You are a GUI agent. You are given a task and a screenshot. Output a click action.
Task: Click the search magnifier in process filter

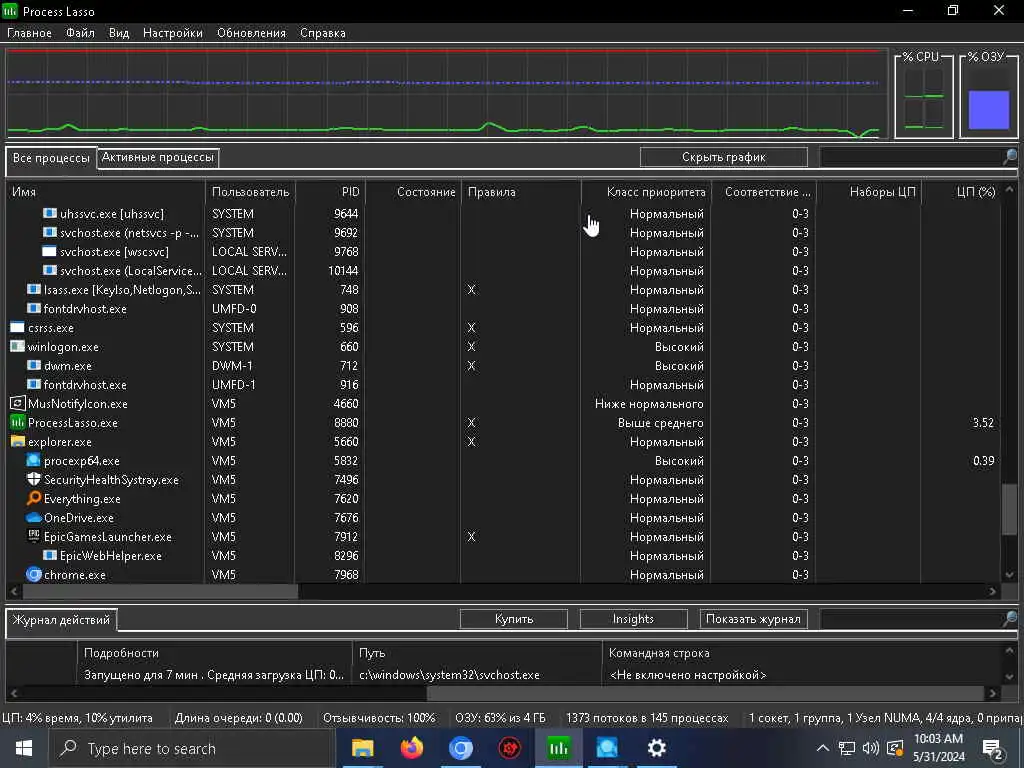[x=1010, y=156]
